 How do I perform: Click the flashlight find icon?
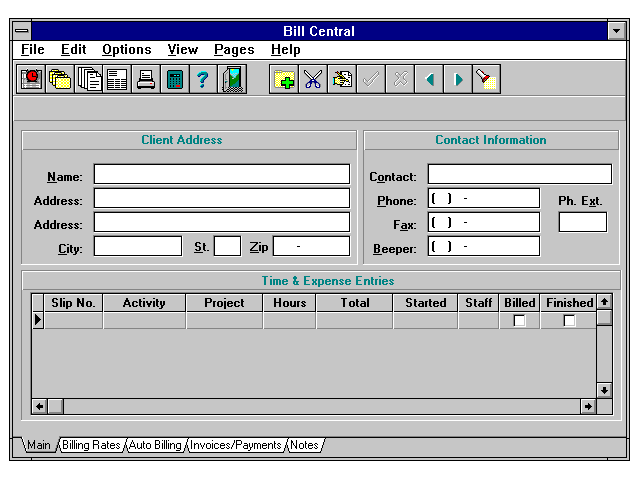[487, 80]
